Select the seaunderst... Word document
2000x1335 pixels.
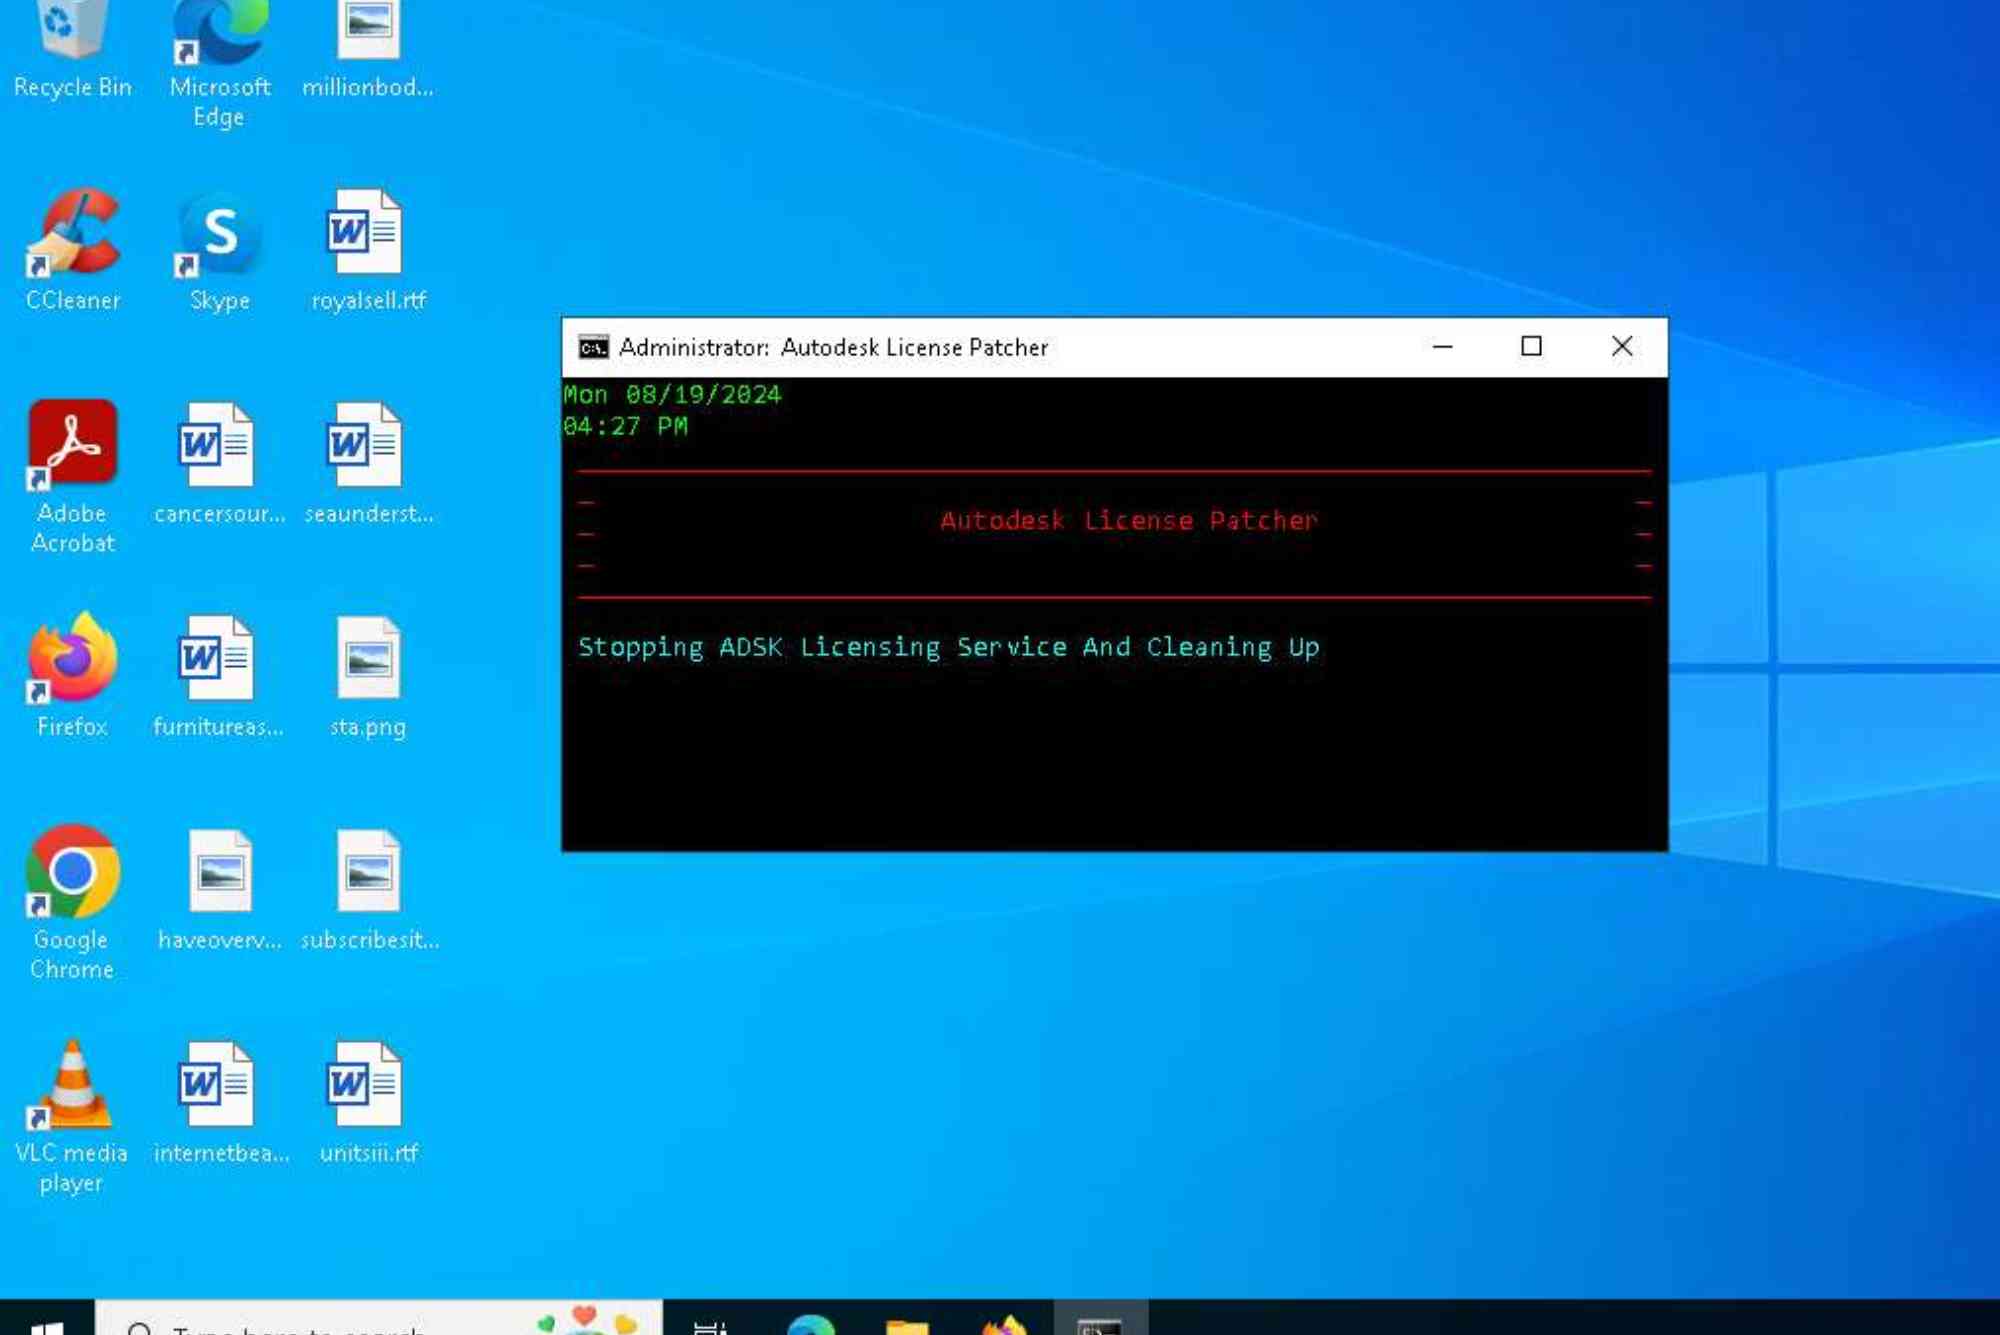coord(368,464)
